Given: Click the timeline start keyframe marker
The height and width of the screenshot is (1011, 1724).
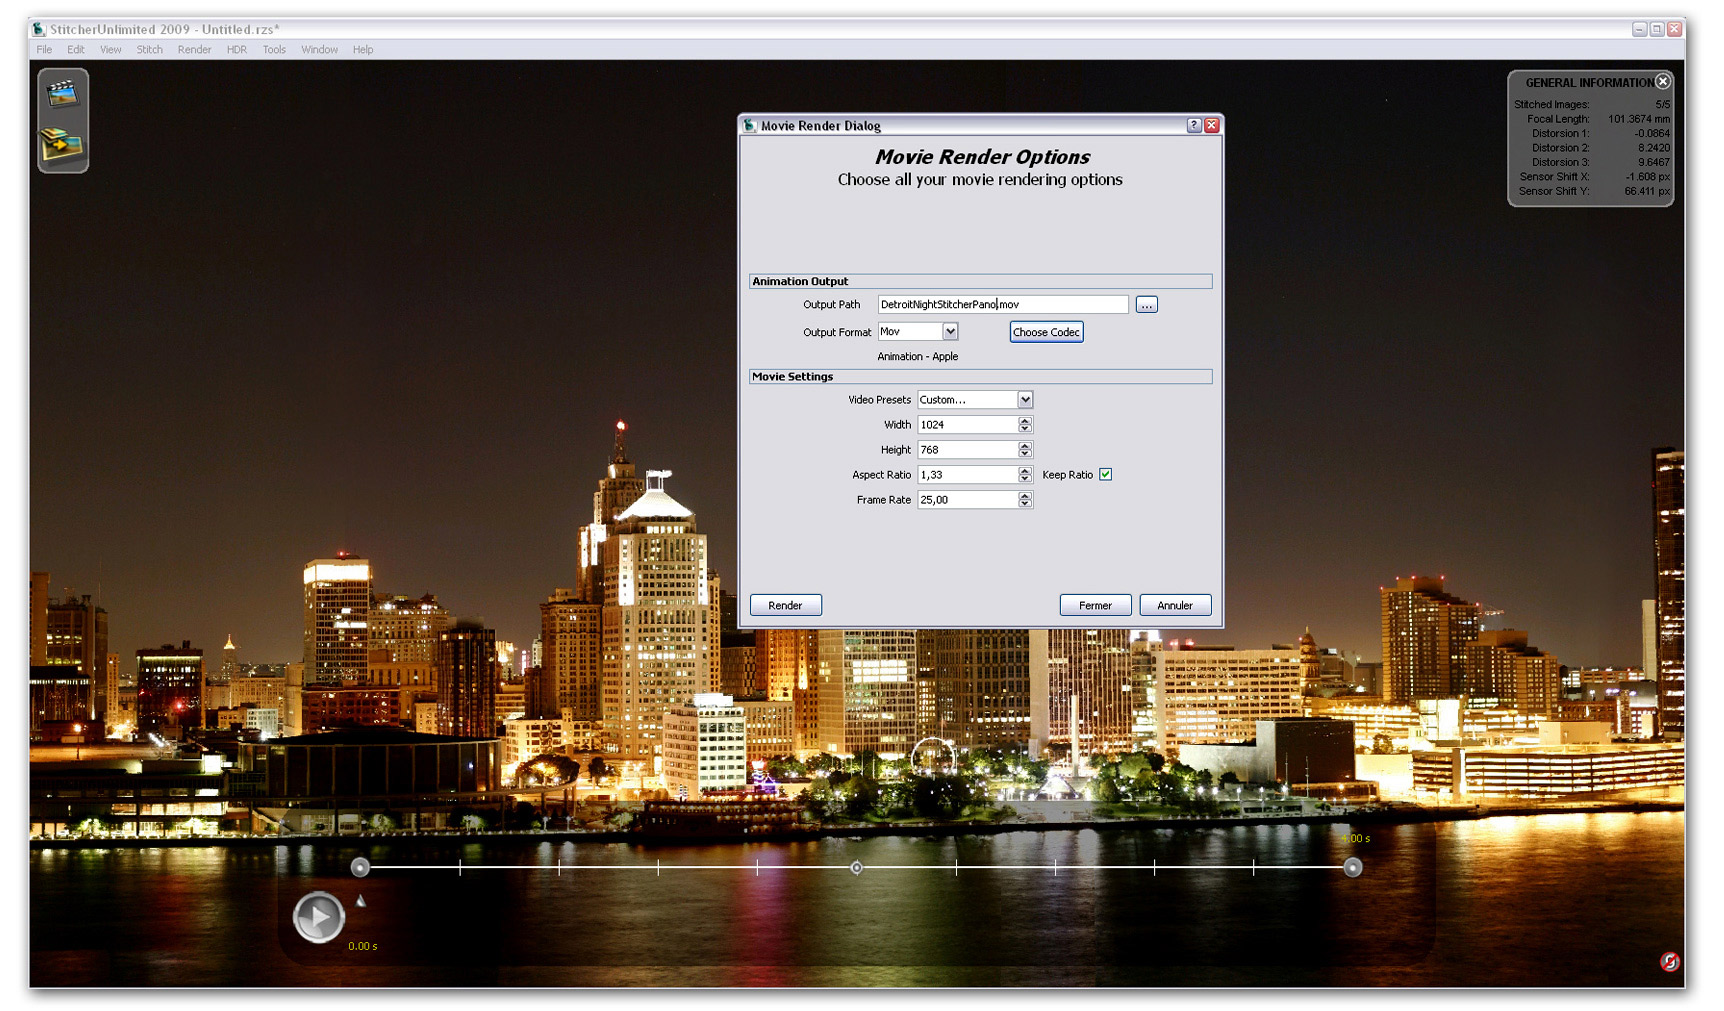Looking at the screenshot, I should [x=360, y=868].
